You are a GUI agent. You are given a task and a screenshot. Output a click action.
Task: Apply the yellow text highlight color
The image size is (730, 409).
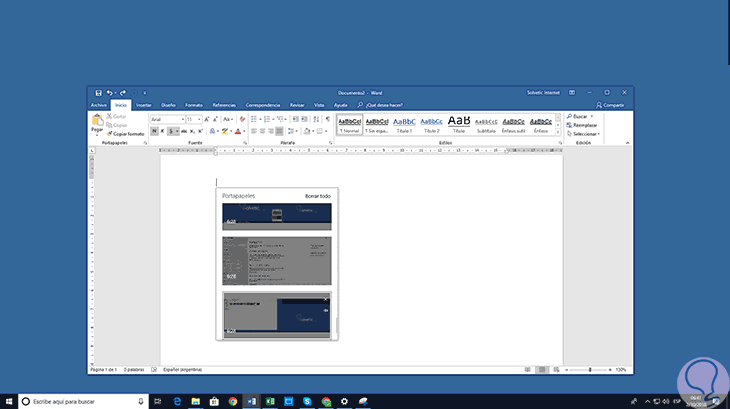pos(225,131)
